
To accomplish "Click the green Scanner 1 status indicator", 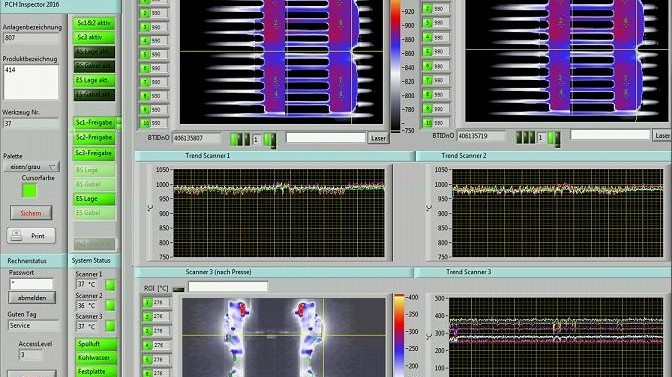I will [x=111, y=285].
